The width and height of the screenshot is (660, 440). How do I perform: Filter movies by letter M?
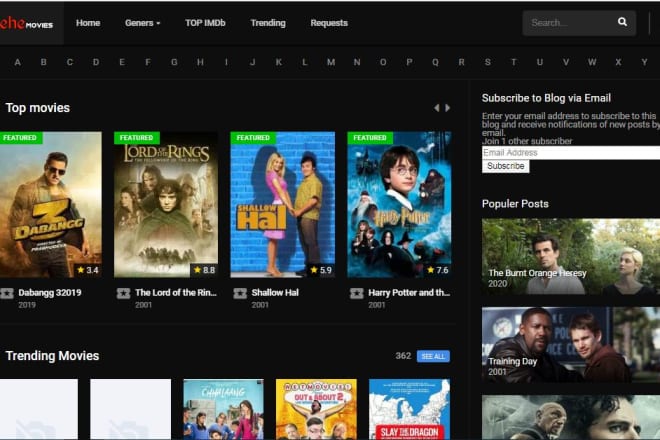pos(331,62)
